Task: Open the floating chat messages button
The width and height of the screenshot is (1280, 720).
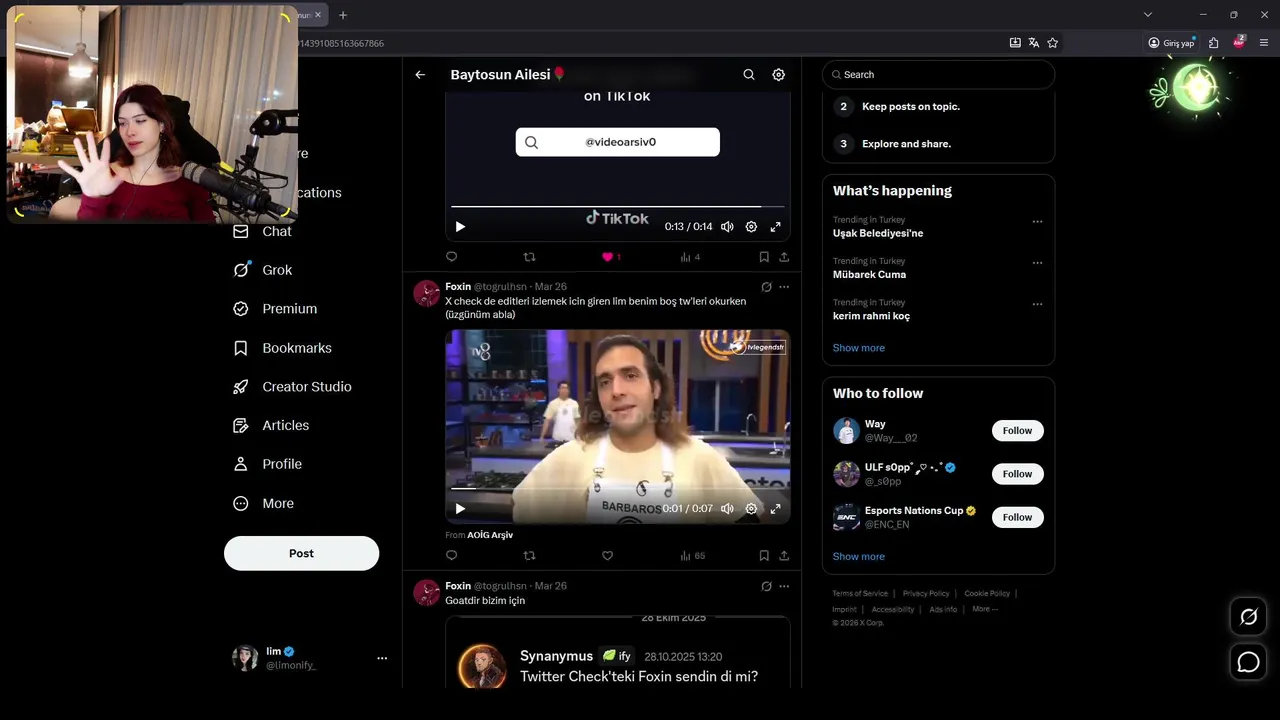Action: (x=1249, y=662)
